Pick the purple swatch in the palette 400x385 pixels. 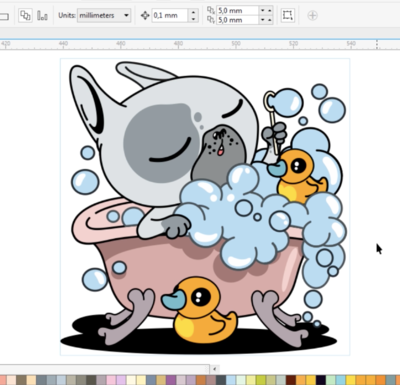(171, 380)
